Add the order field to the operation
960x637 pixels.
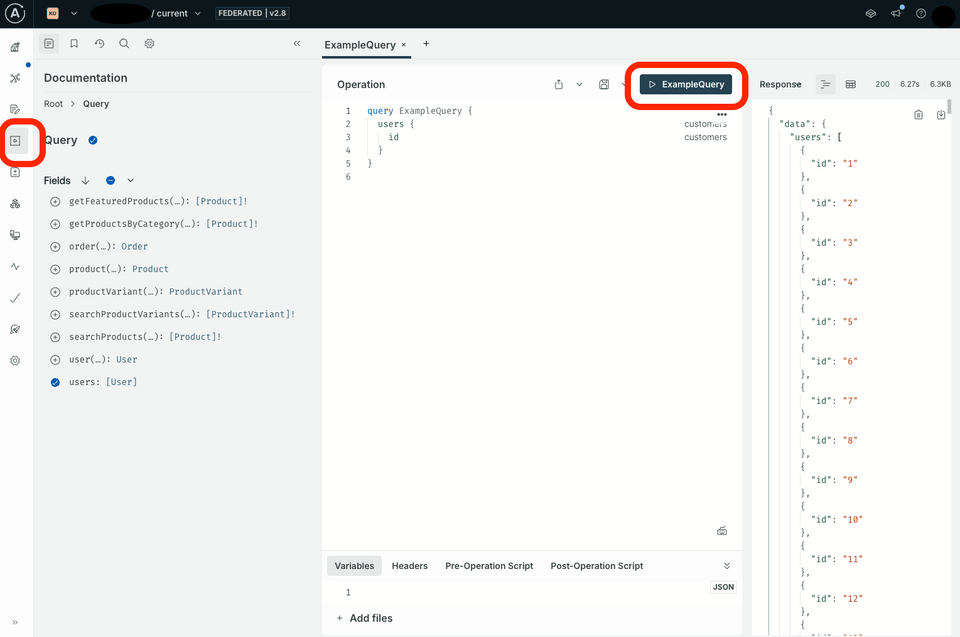click(x=55, y=246)
